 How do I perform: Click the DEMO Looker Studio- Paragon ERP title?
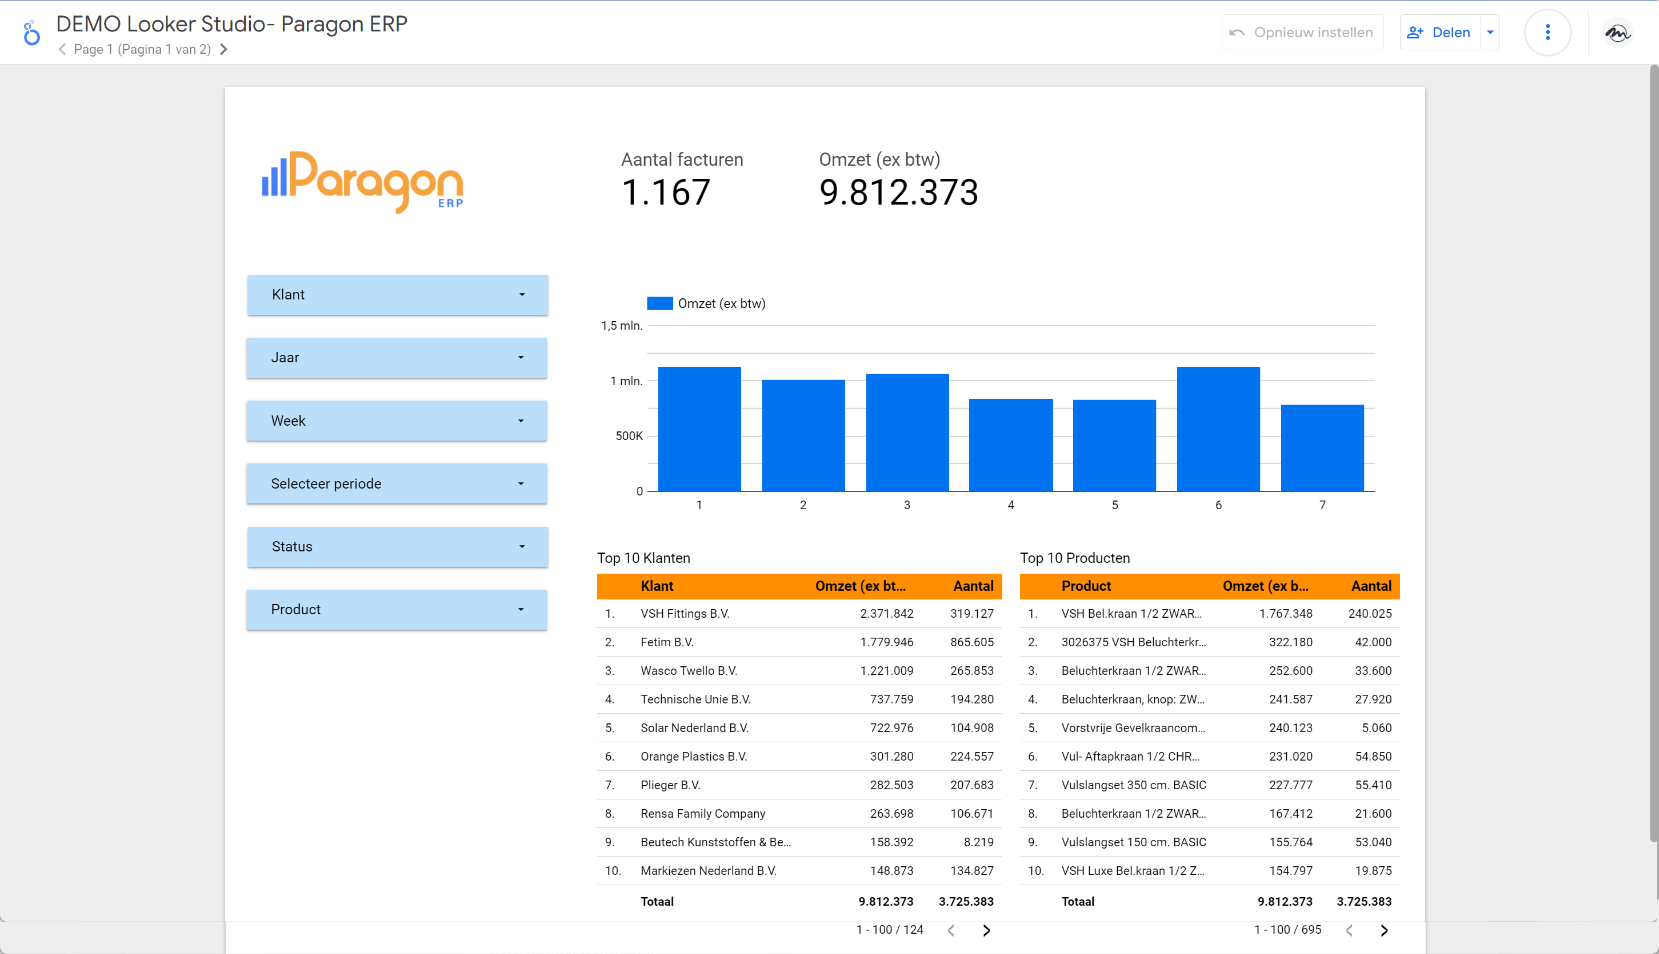[232, 24]
